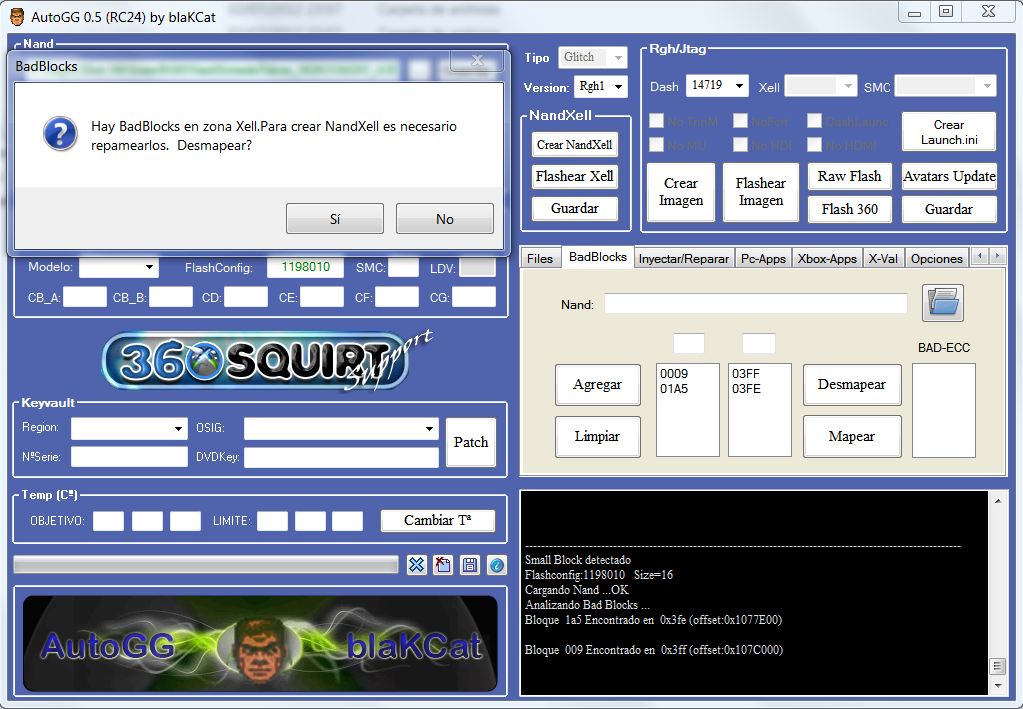The image size is (1023, 709).
Task: Toggle the No HDD checkbox
Action: (740, 145)
